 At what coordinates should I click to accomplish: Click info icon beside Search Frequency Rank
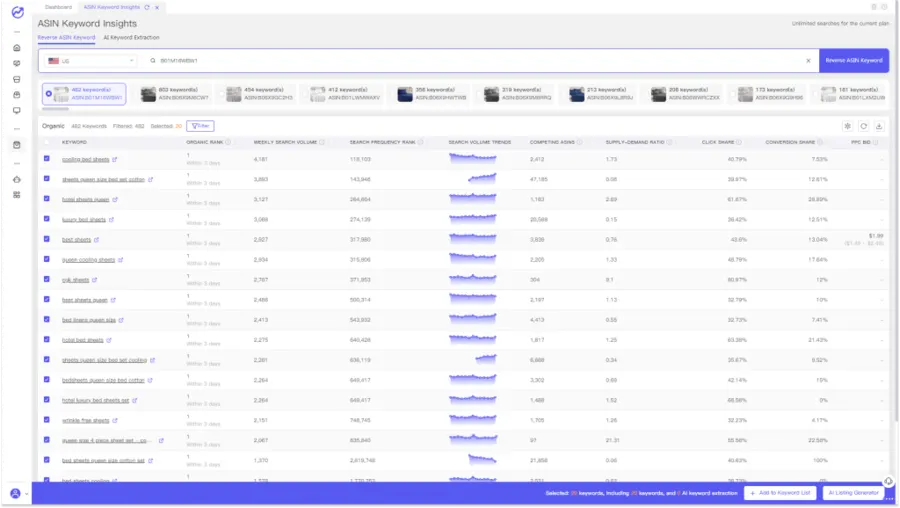tap(421, 142)
